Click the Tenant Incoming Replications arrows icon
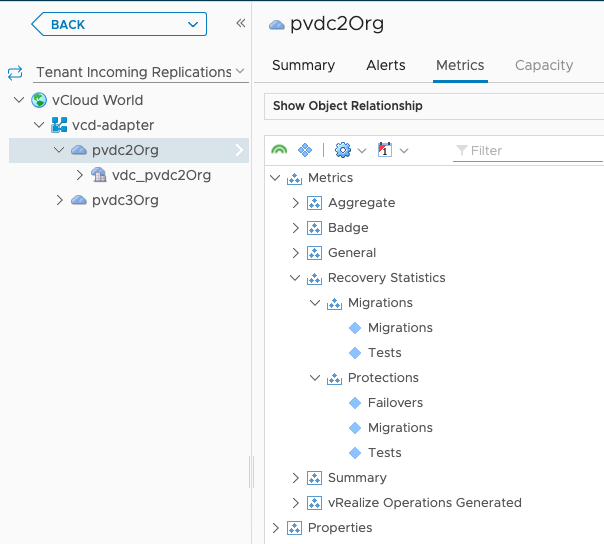The height and width of the screenshot is (544, 604). click(x=15, y=72)
